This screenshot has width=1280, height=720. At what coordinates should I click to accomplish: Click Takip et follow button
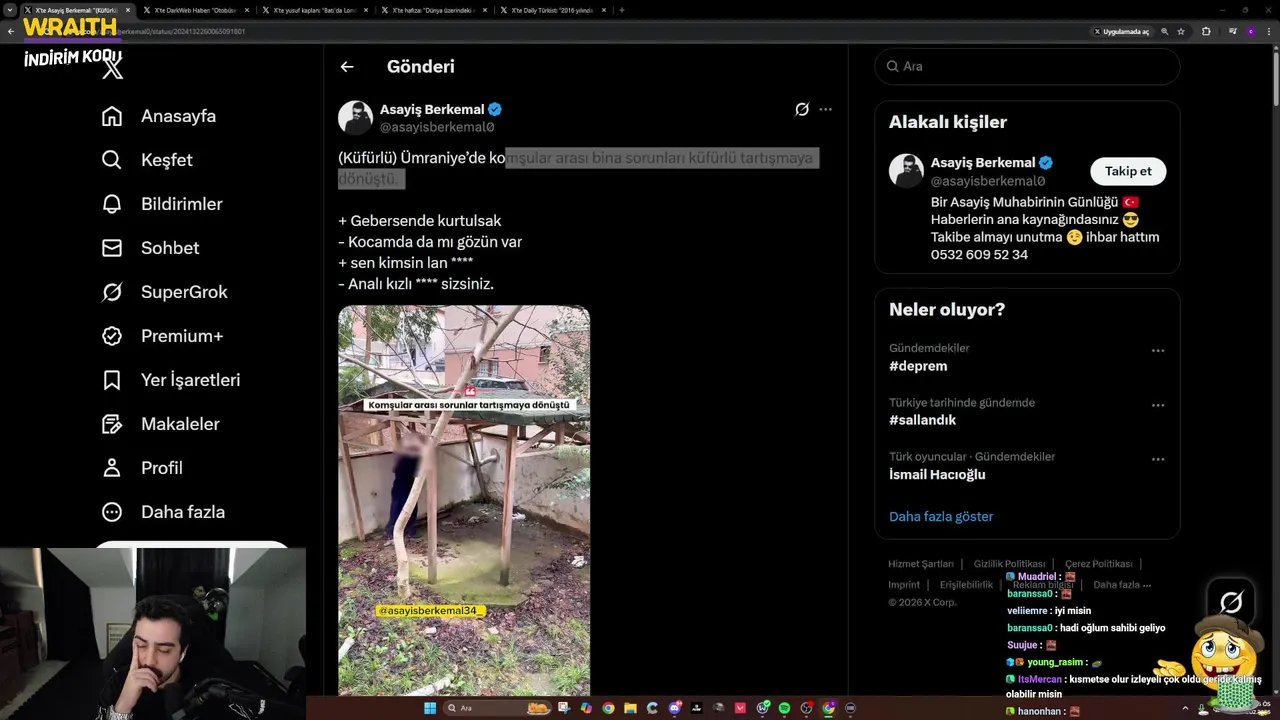1128,171
